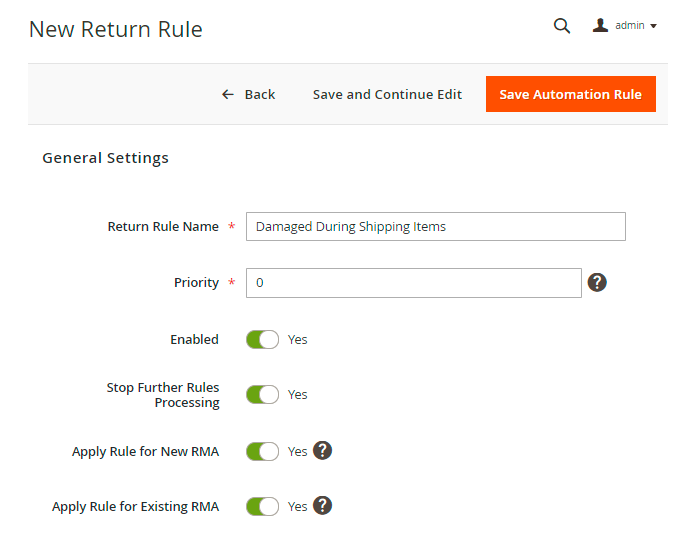
Task: Show help for Apply Rule for Existing RMA
Action: click(x=322, y=505)
